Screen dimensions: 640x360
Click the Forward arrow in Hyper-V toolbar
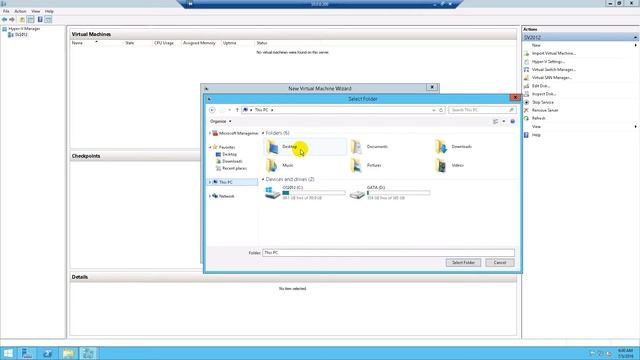pos(12,20)
